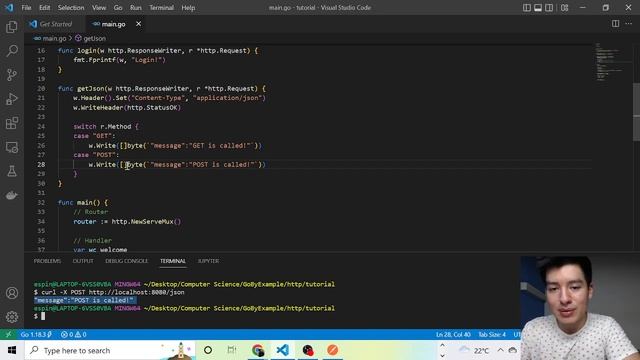Select the Terminal panel tab

[x=173, y=261]
